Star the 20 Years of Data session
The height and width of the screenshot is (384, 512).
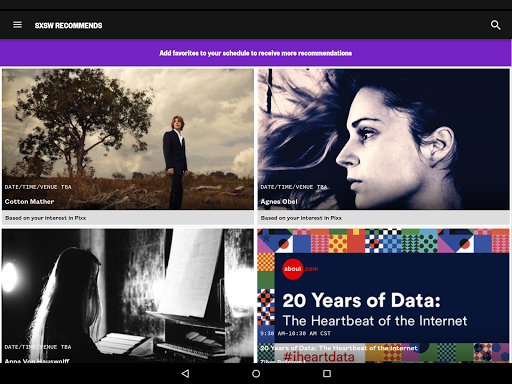266,237
